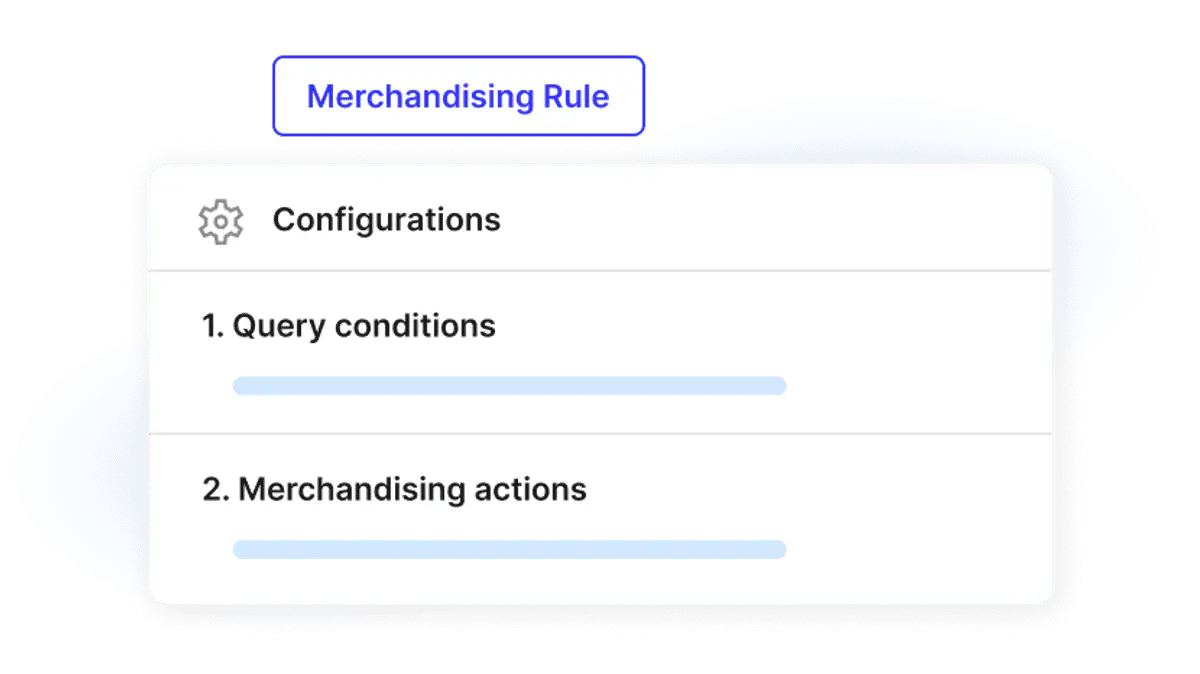
Task: Collapse the Configurations header row
Action: pyautogui.click(x=600, y=218)
